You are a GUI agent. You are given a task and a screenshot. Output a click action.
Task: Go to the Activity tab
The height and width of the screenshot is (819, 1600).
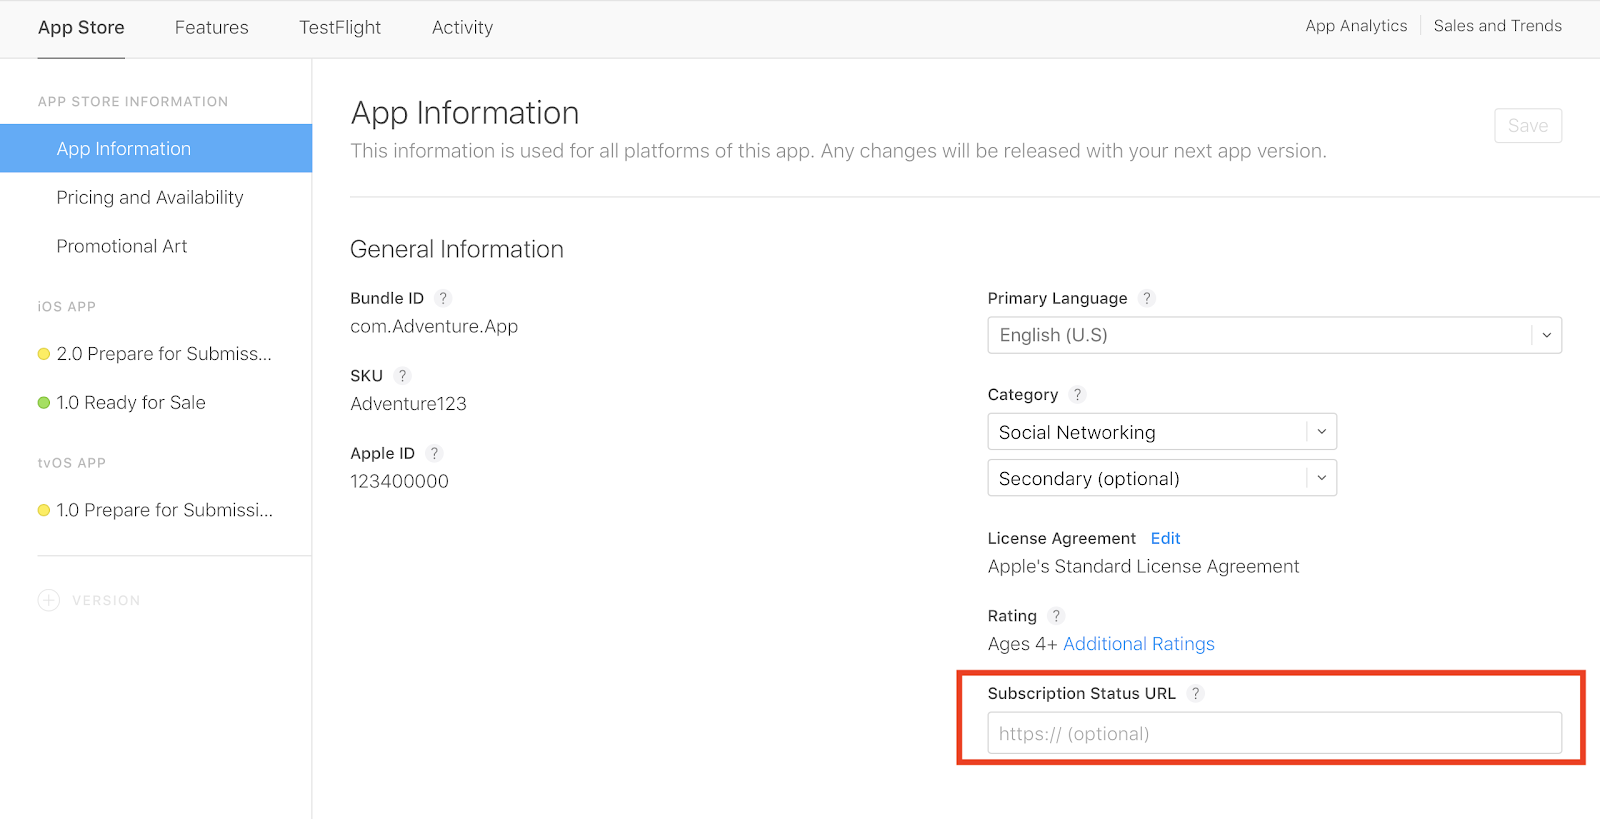point(462,28)
